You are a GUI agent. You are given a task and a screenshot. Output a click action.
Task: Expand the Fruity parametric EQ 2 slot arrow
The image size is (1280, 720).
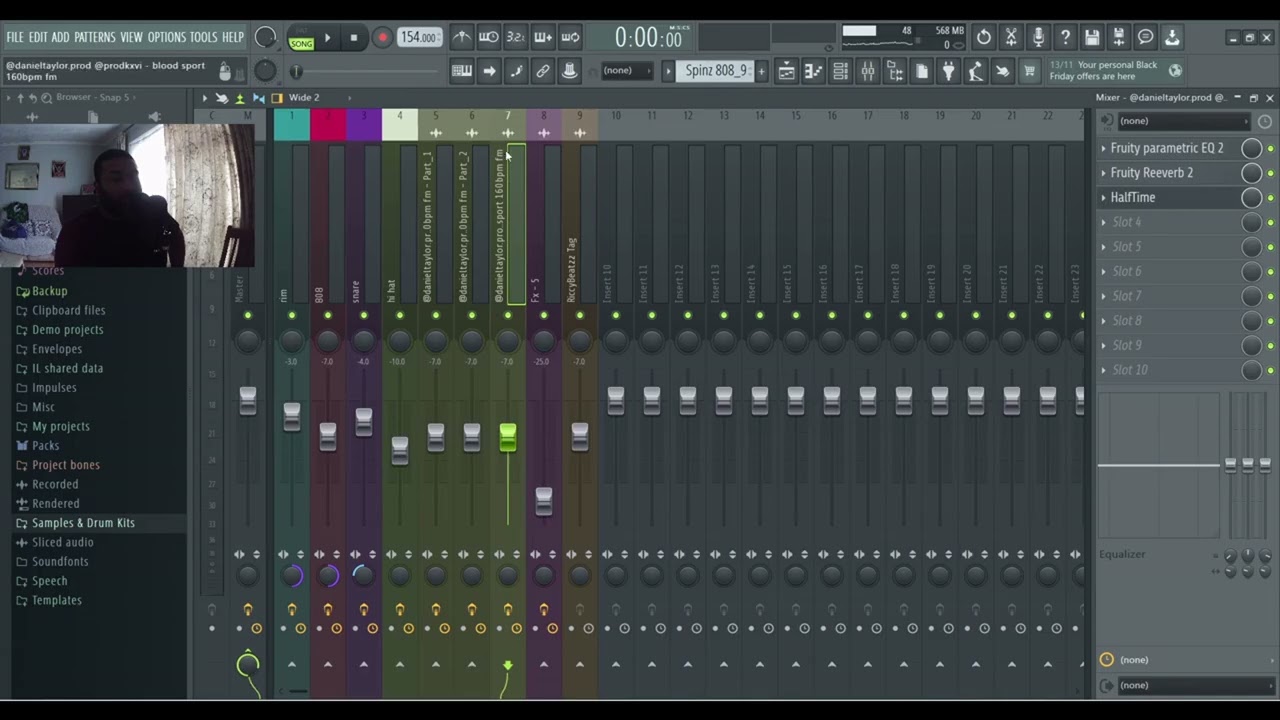[1104, 148]
